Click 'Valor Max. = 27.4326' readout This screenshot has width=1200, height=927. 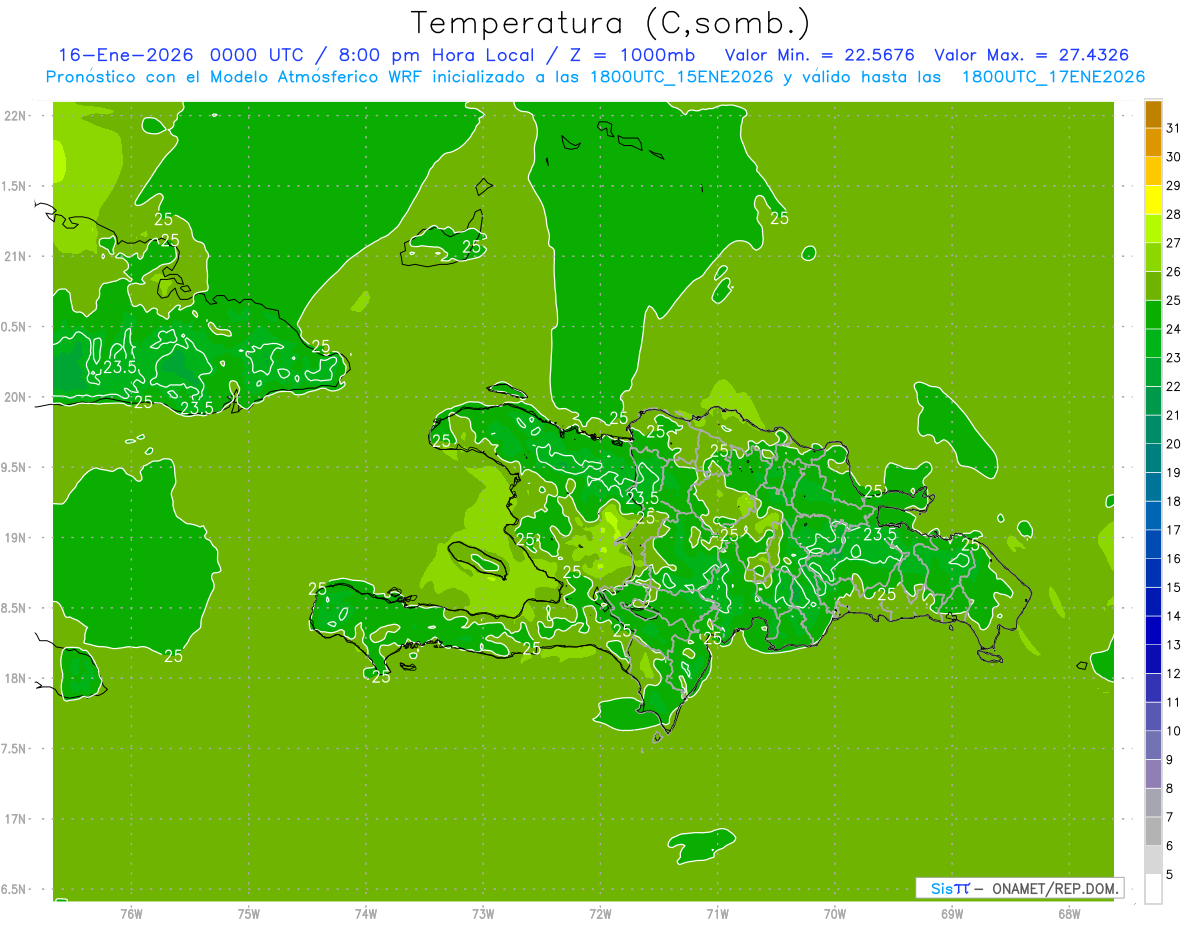[1032, 55]
